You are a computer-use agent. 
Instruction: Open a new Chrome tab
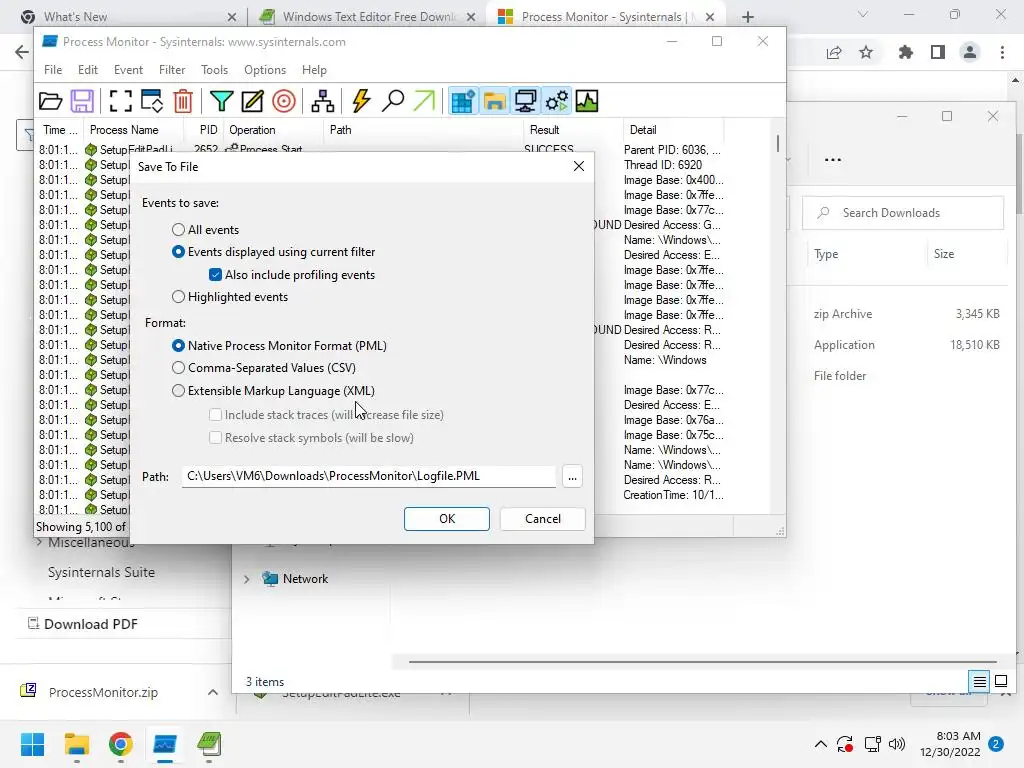coord(748,17)
